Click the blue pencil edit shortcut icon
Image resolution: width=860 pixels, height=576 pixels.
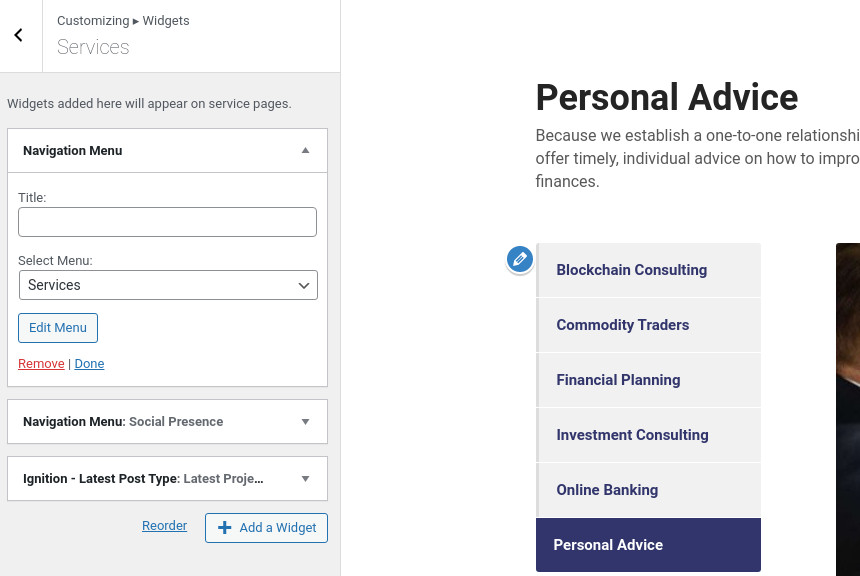point(519,259)
